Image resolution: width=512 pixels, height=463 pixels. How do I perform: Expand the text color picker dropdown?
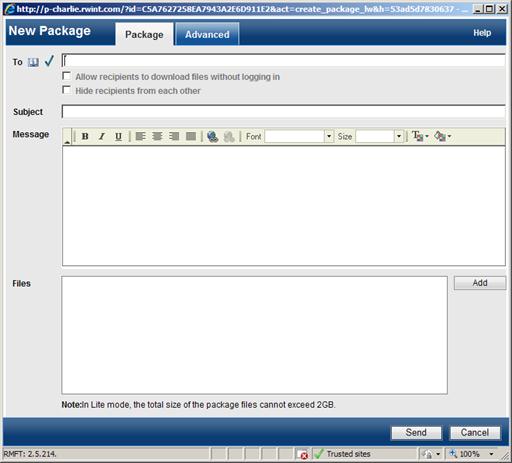coord(427,136)
